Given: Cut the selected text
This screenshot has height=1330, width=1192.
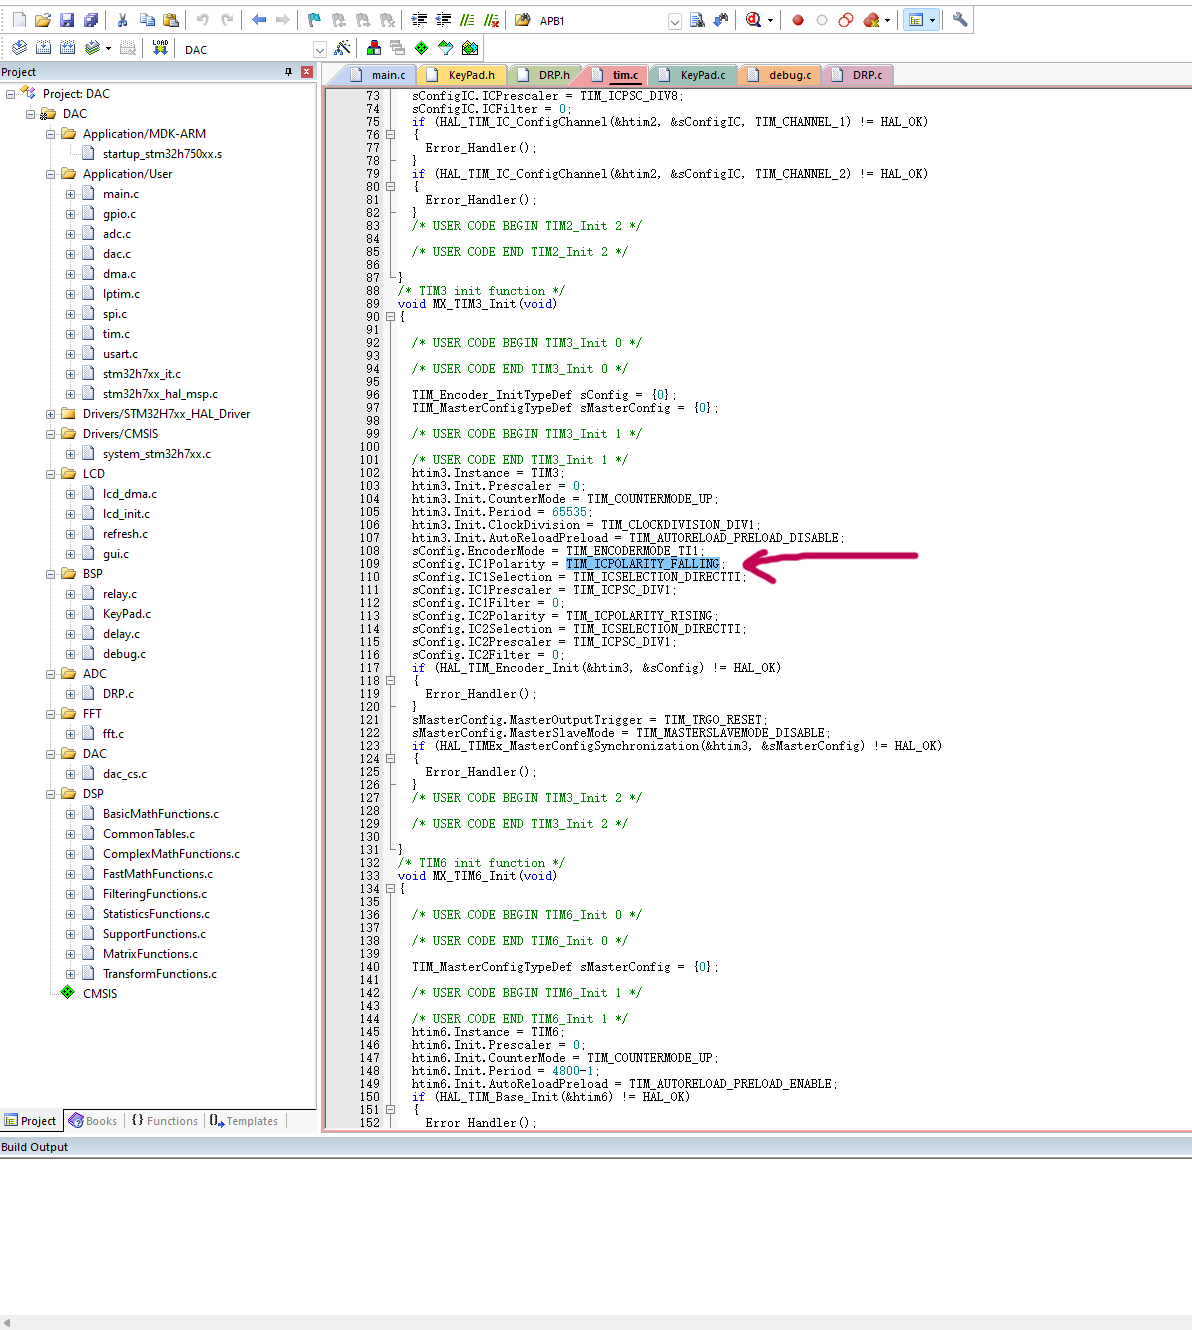Looking at the screenshot, I should tap(122, 20).
